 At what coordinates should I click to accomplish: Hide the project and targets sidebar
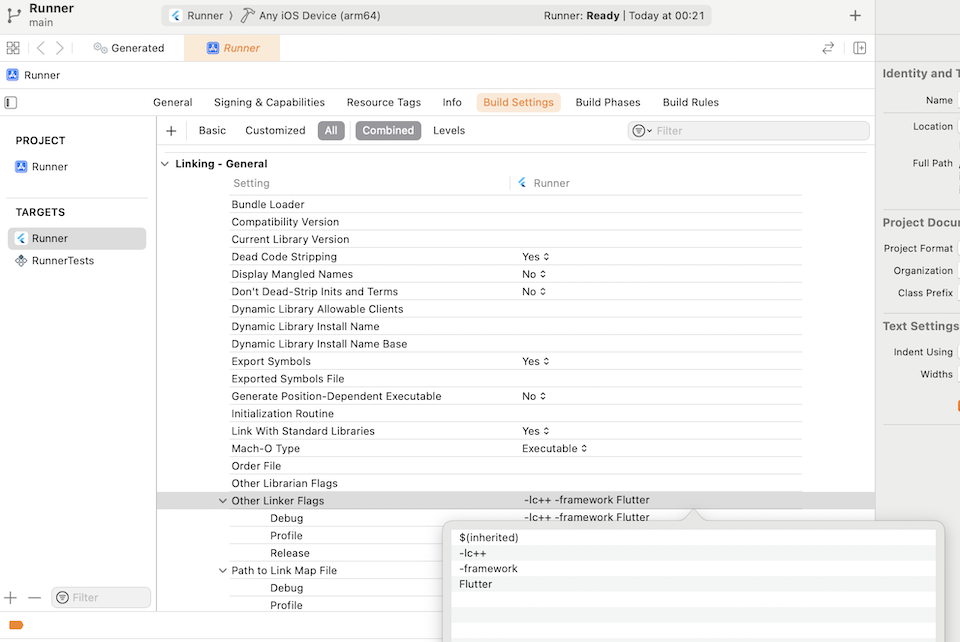coord(11,102)
